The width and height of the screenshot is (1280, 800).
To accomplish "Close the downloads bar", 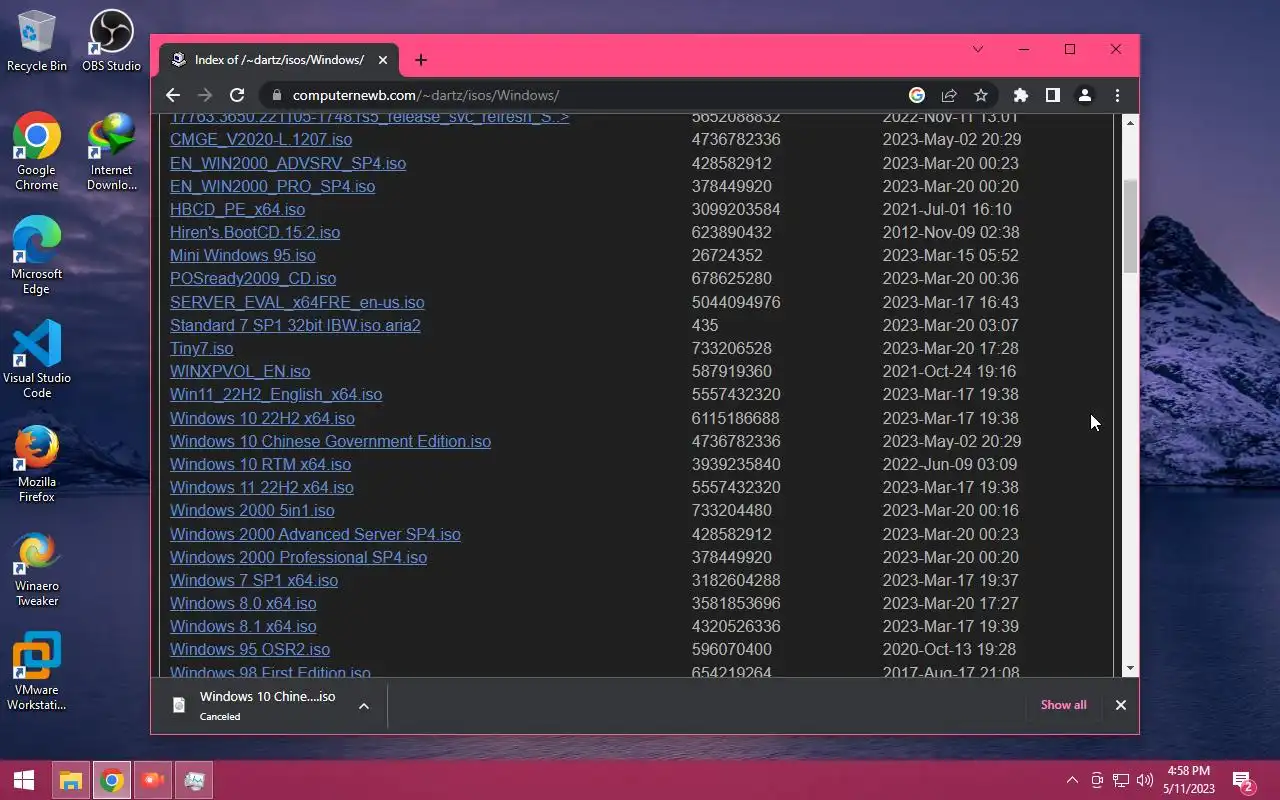I will pyautogui.click(x=1121, y=705).
